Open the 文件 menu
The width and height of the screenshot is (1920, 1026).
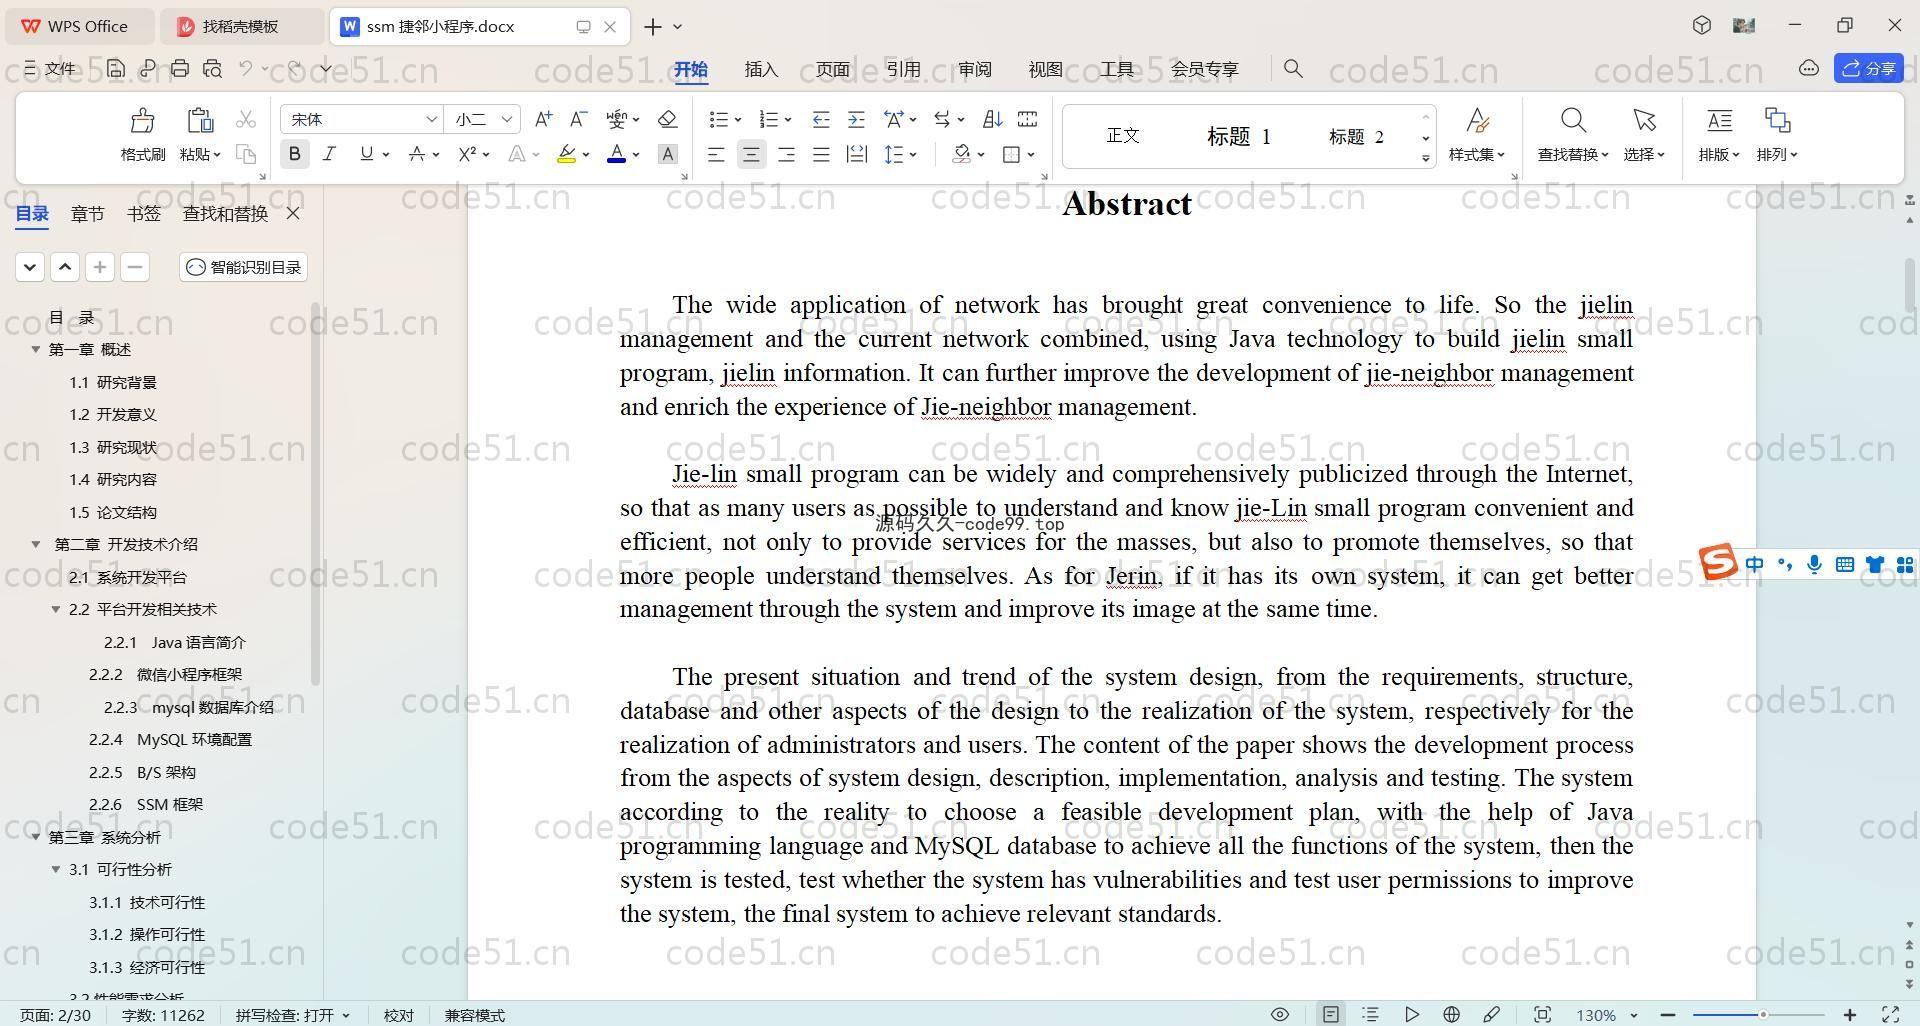pos(50,68)
